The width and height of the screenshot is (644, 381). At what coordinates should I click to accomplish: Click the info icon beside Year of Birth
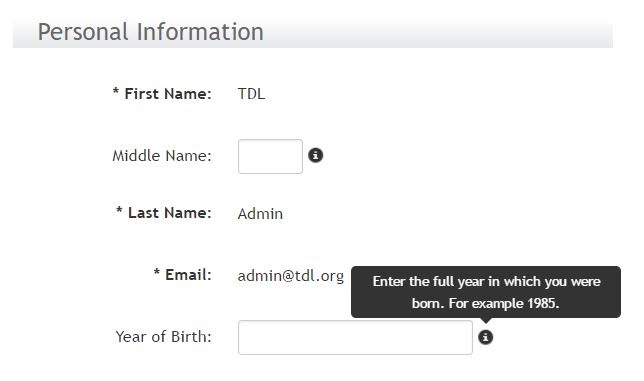point(485,337)
